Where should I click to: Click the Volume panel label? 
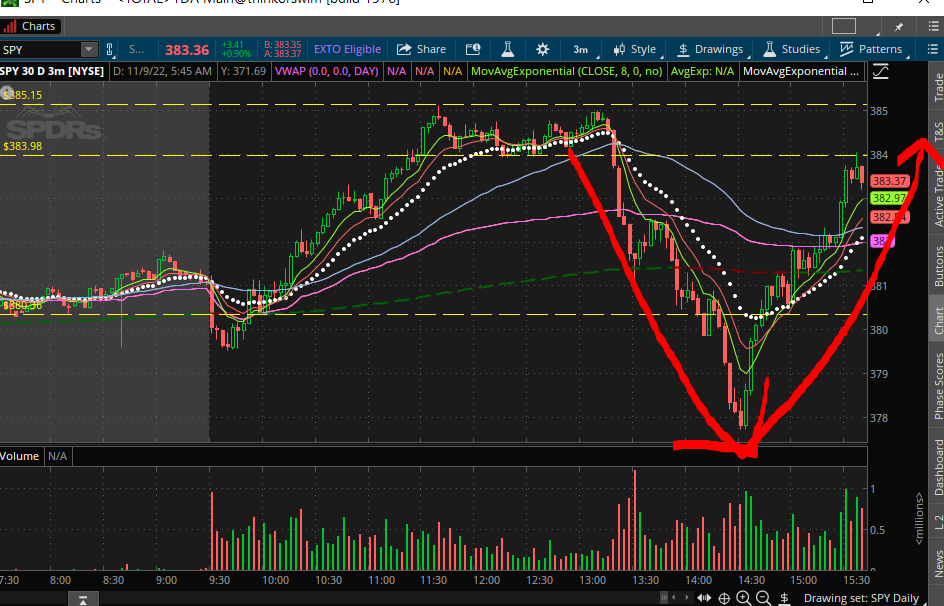(19, 456)
